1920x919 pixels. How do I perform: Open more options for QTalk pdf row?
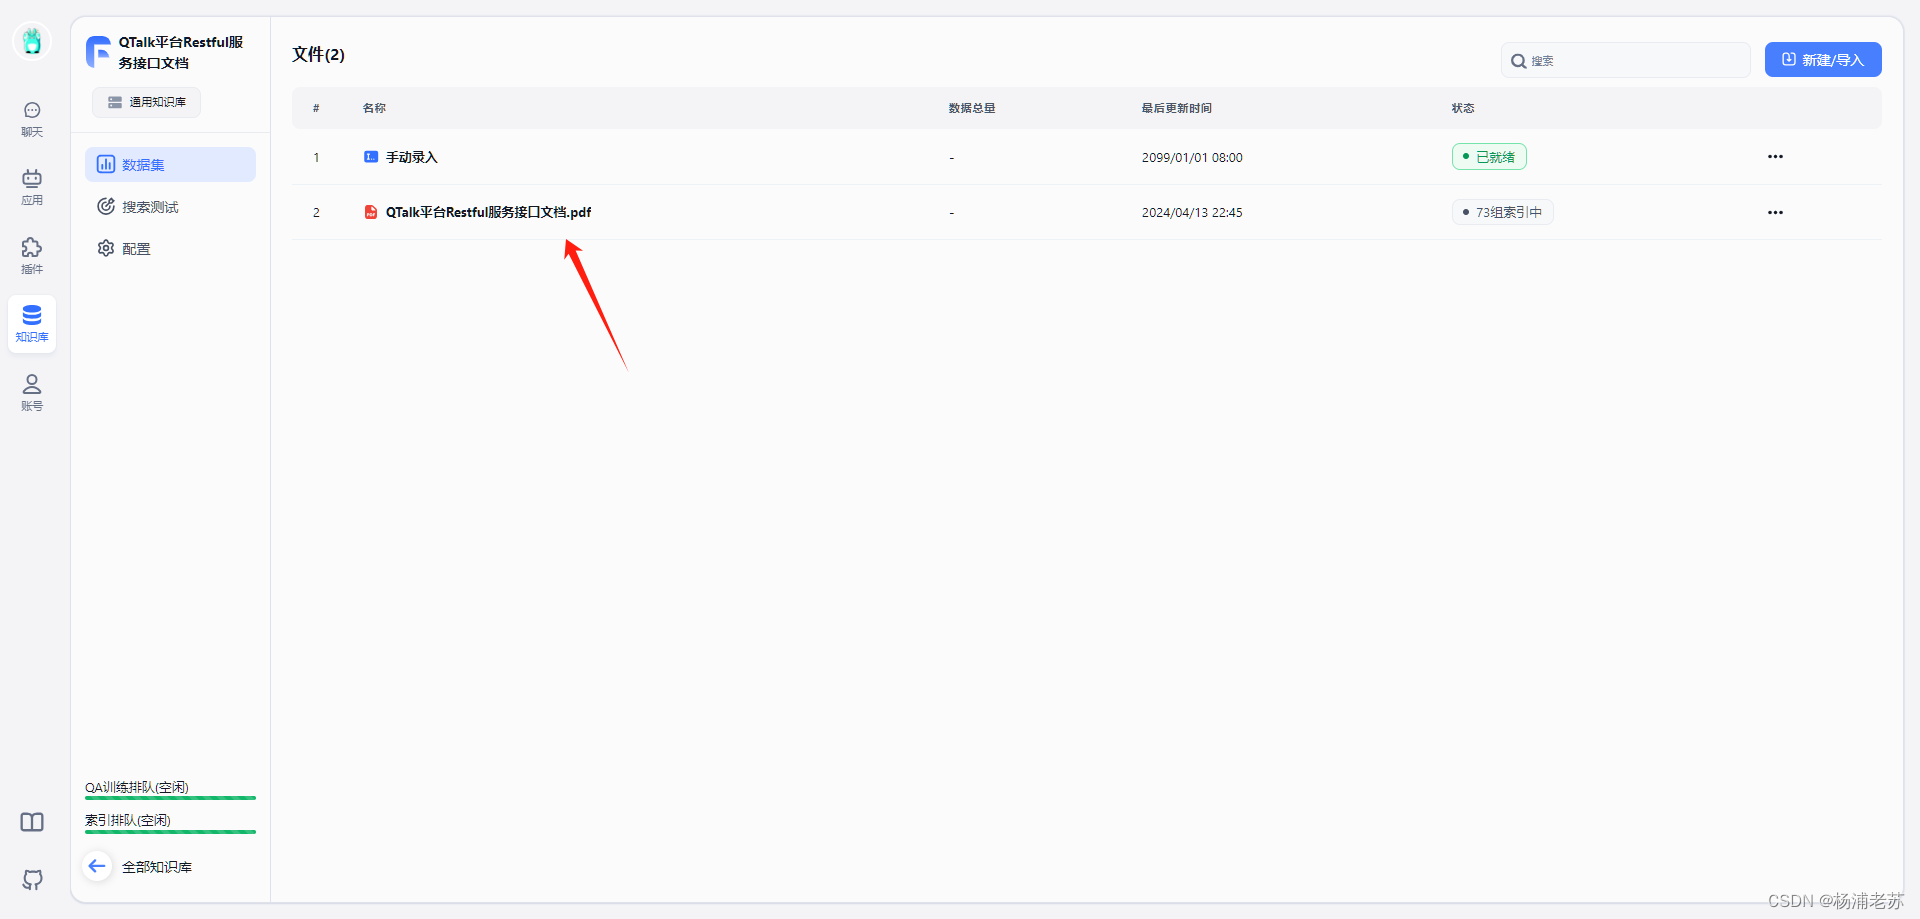[x=1775, y=212]
